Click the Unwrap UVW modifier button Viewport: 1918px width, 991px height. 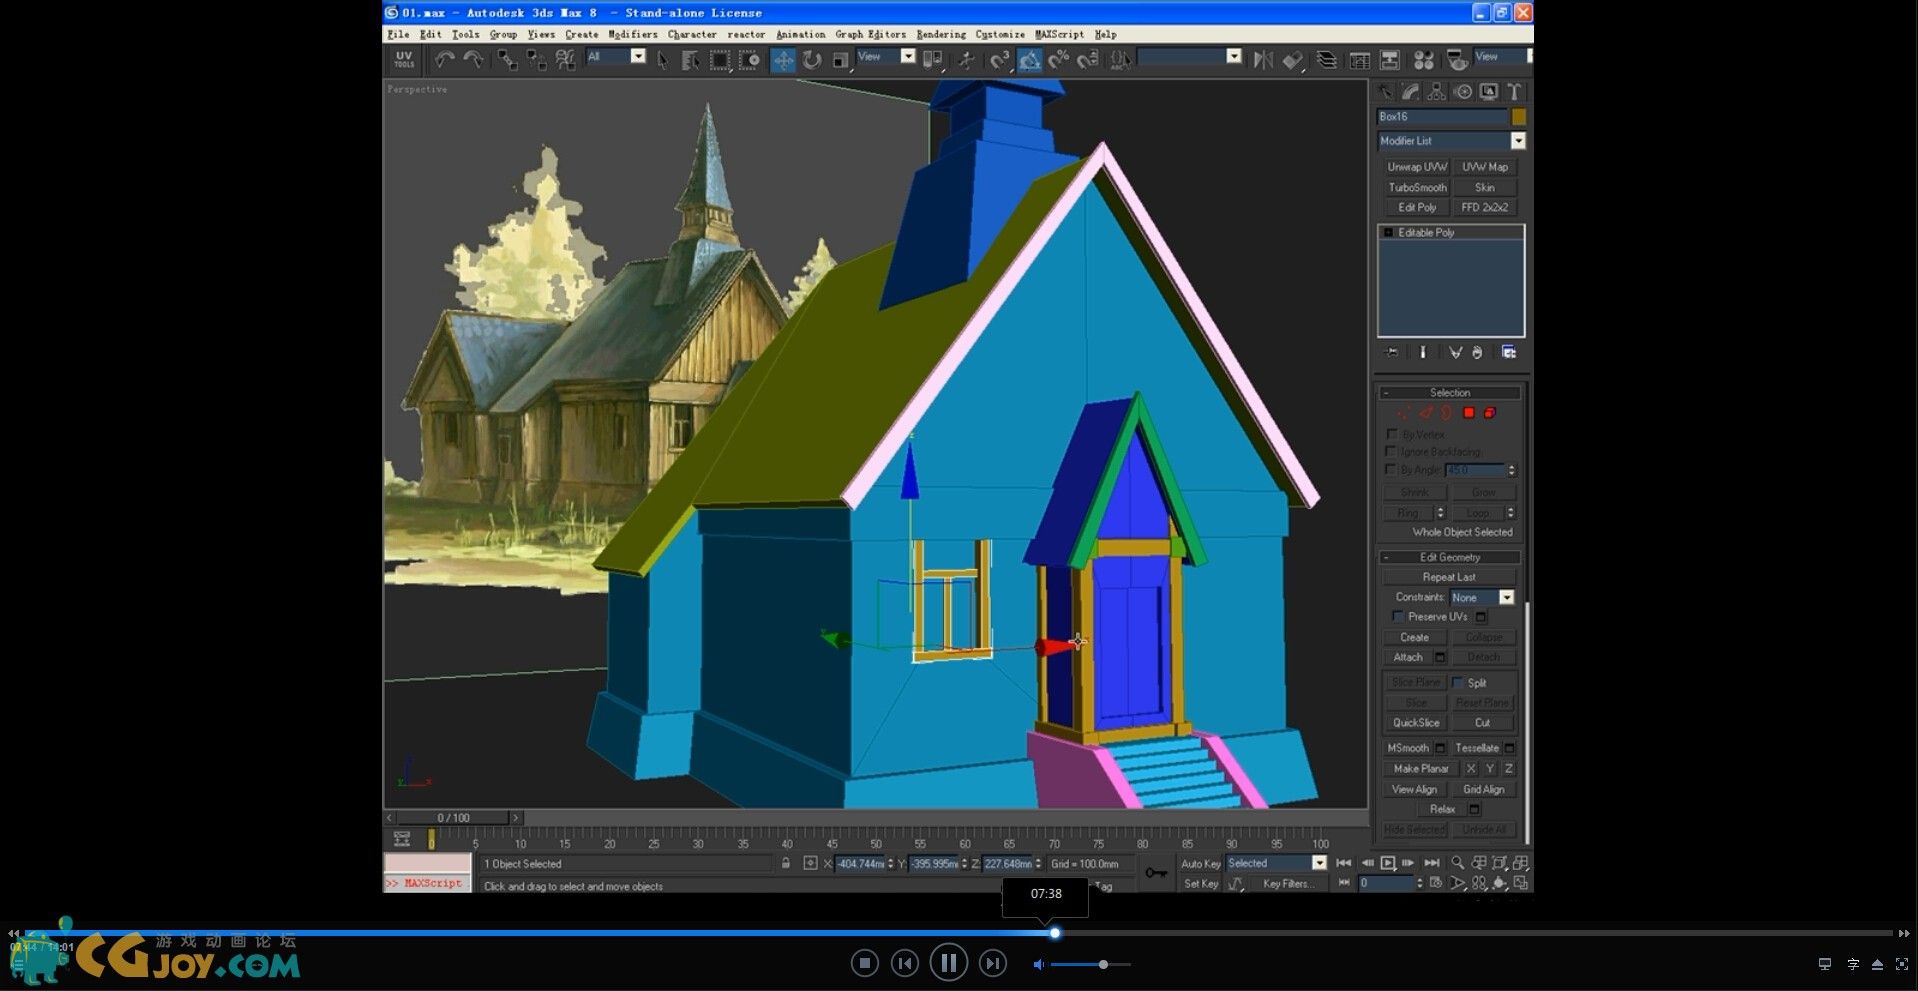[x=1417, y=167]
